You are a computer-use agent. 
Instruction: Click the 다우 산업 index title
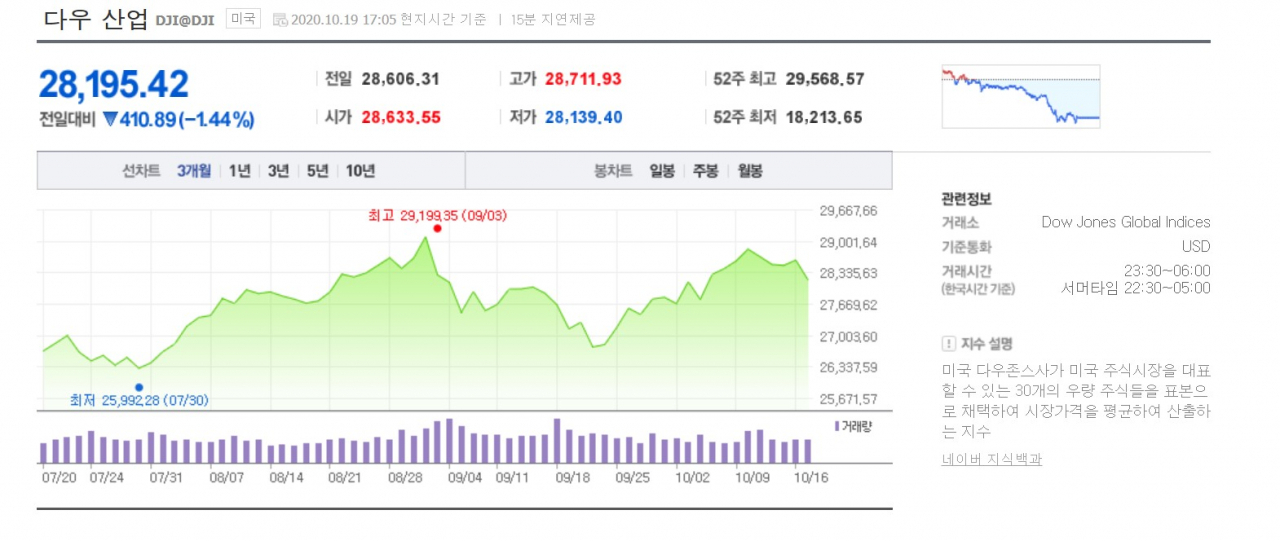(x=96, y=19)
